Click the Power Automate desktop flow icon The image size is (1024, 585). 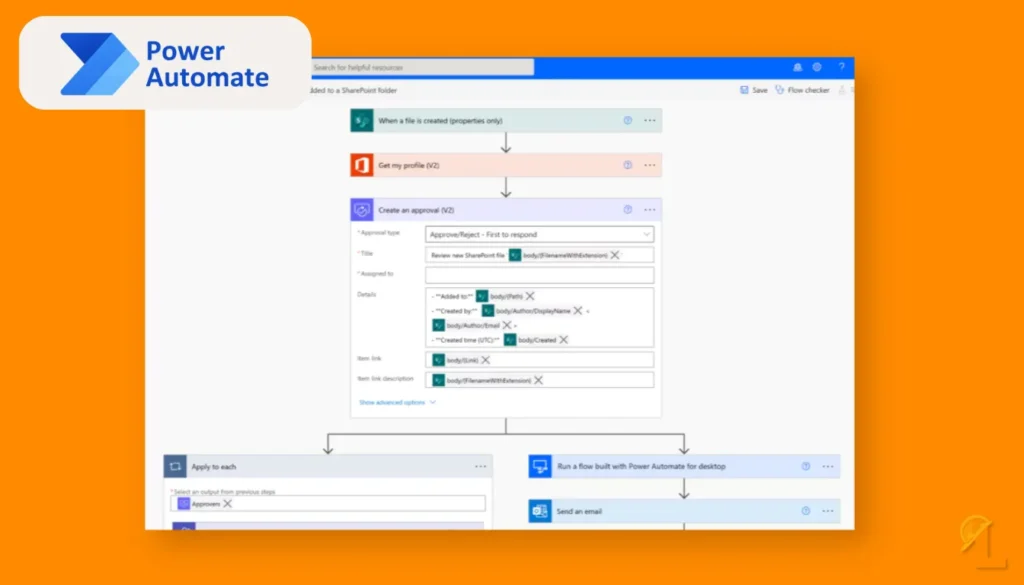540,466
